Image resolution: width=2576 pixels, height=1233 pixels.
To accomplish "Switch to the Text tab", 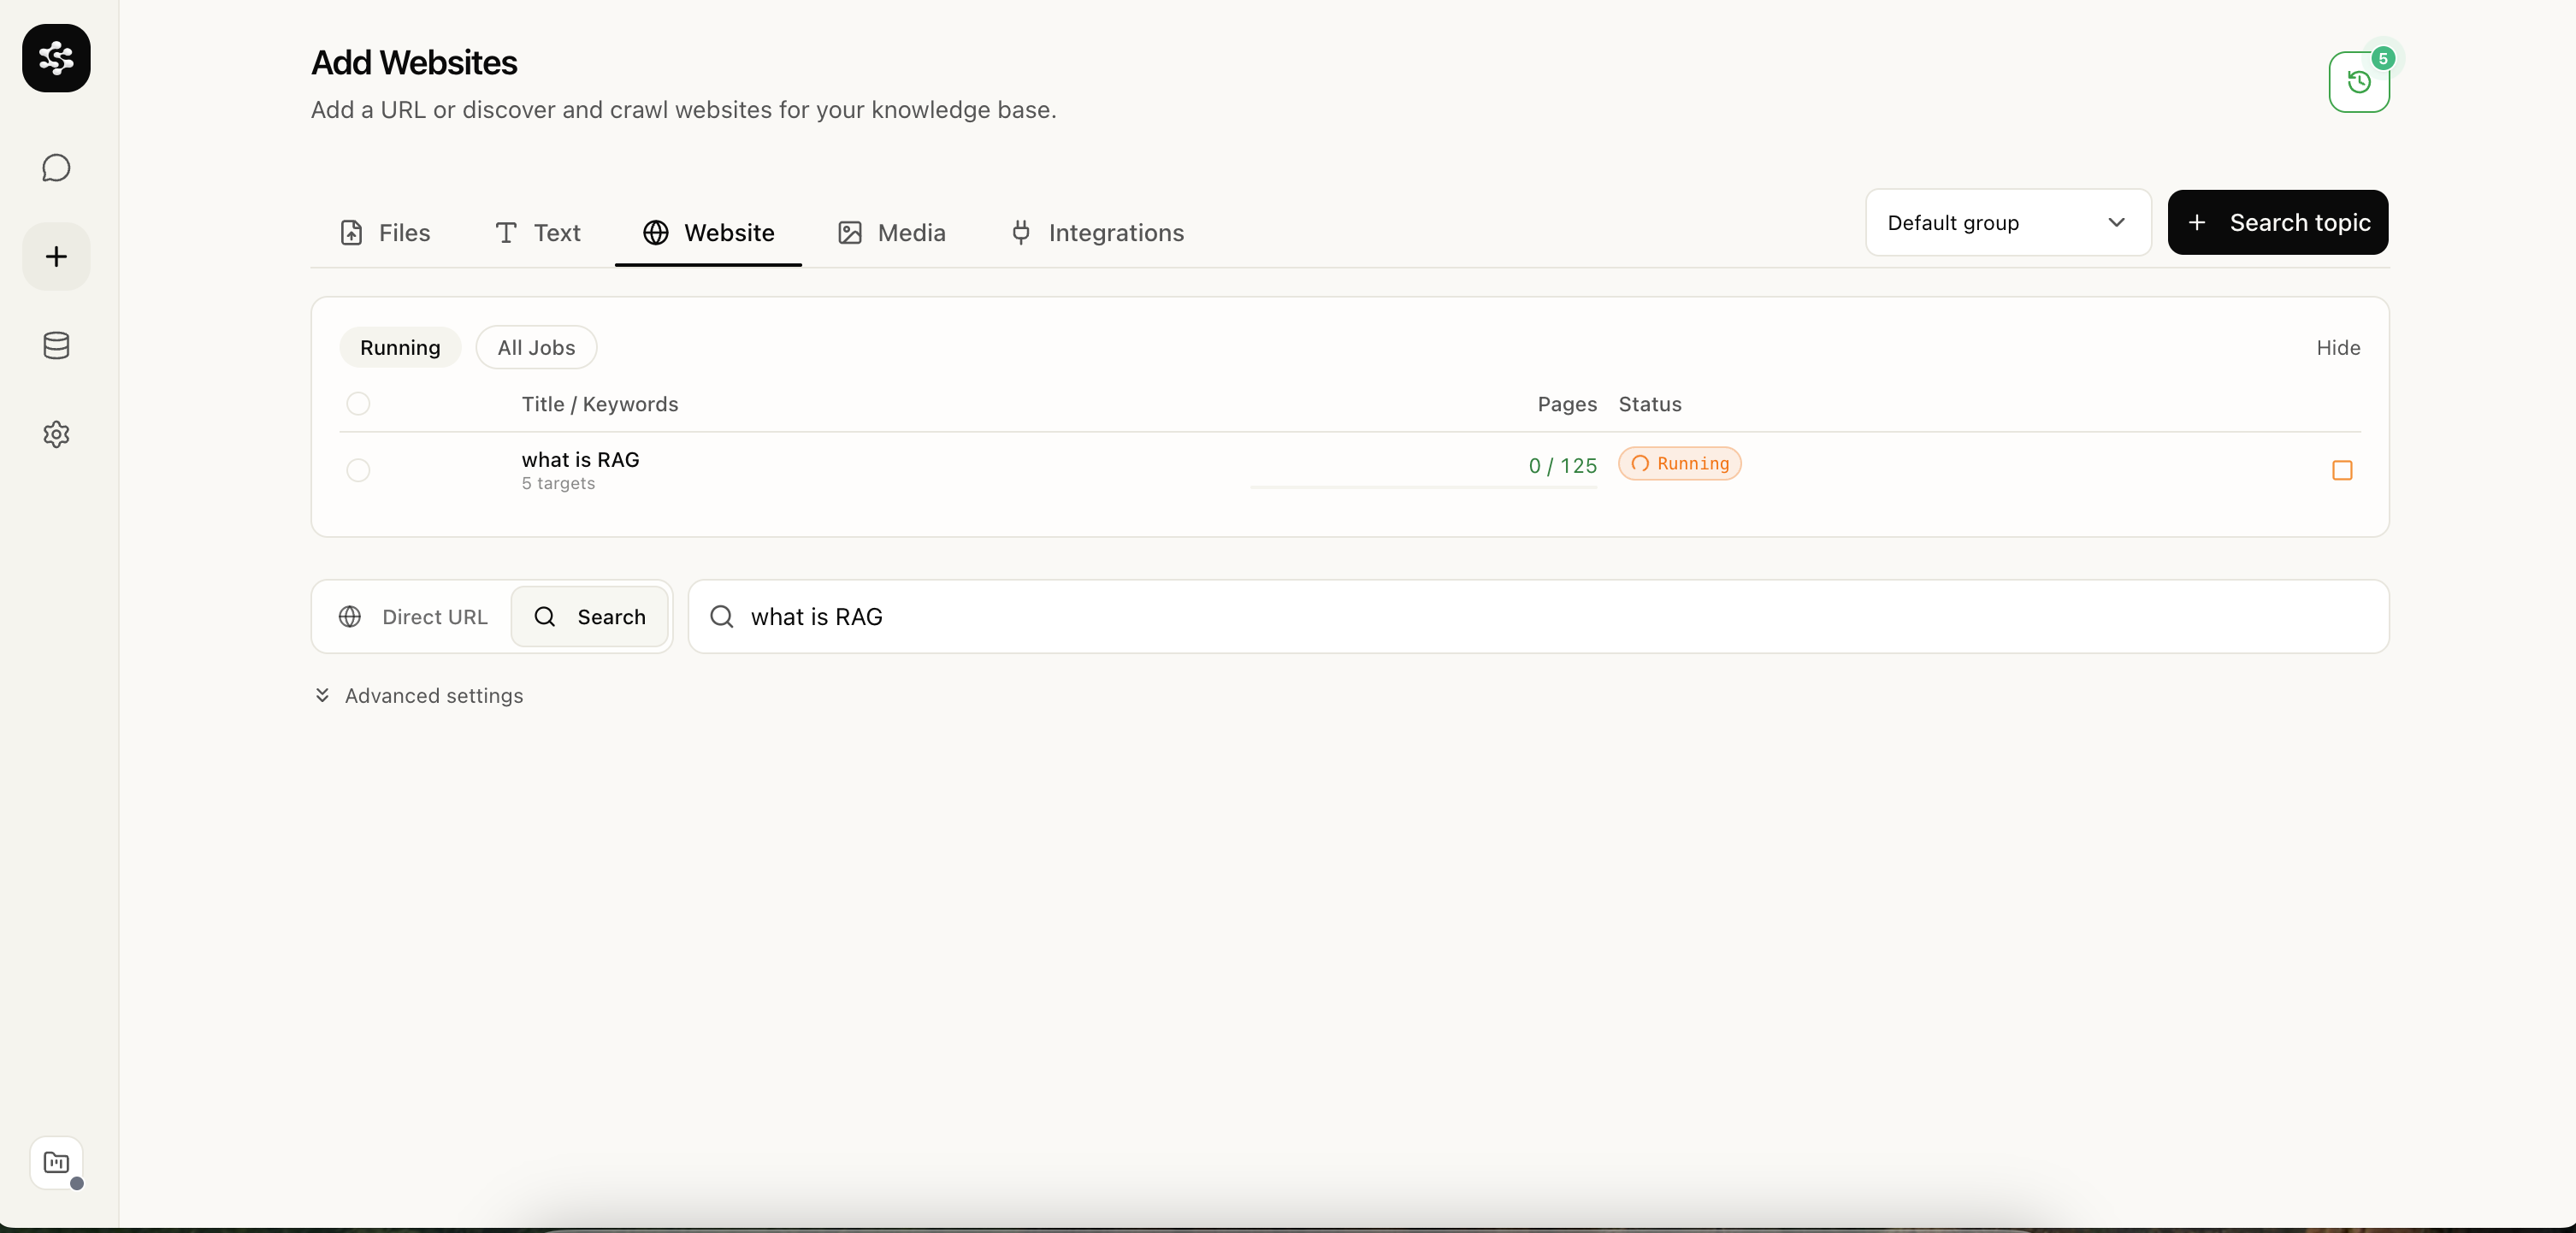I will 537,233.
